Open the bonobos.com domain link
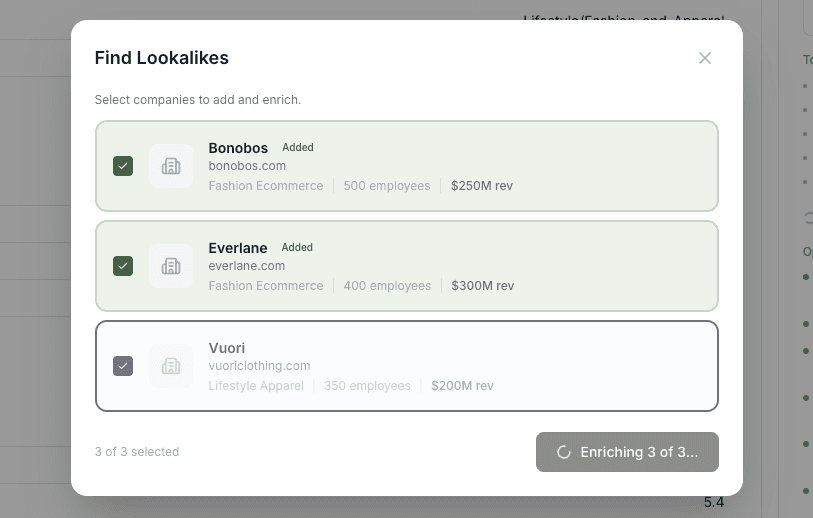The width and height of the screenshot is (813, 518). click(247, 166)
